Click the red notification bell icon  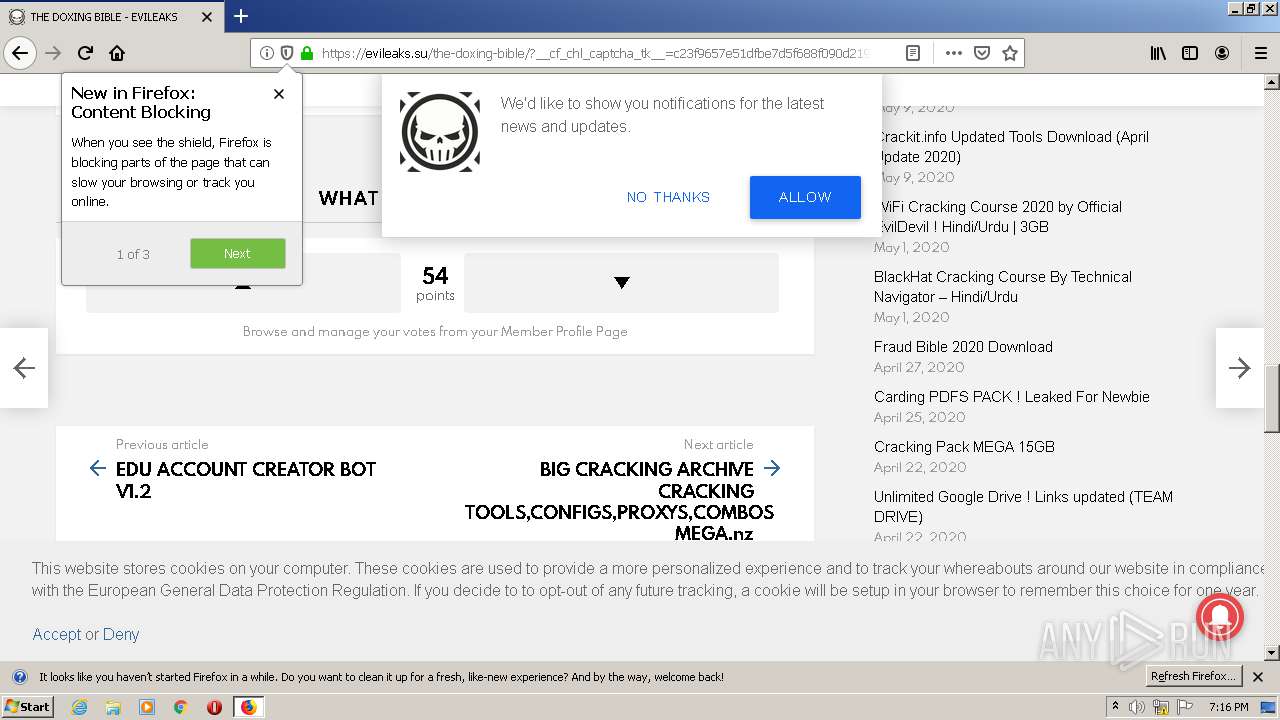1219,615
